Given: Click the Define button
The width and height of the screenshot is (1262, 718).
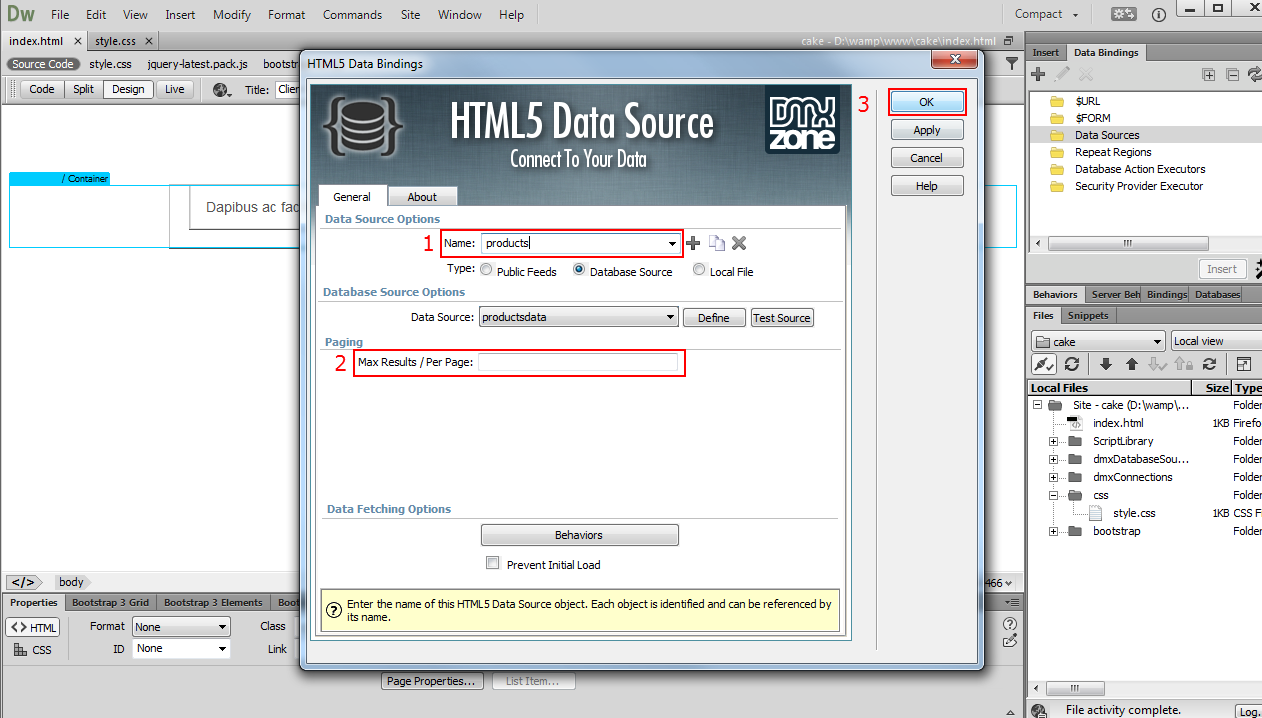Looking at the screenshot, I should click(714, 318).
